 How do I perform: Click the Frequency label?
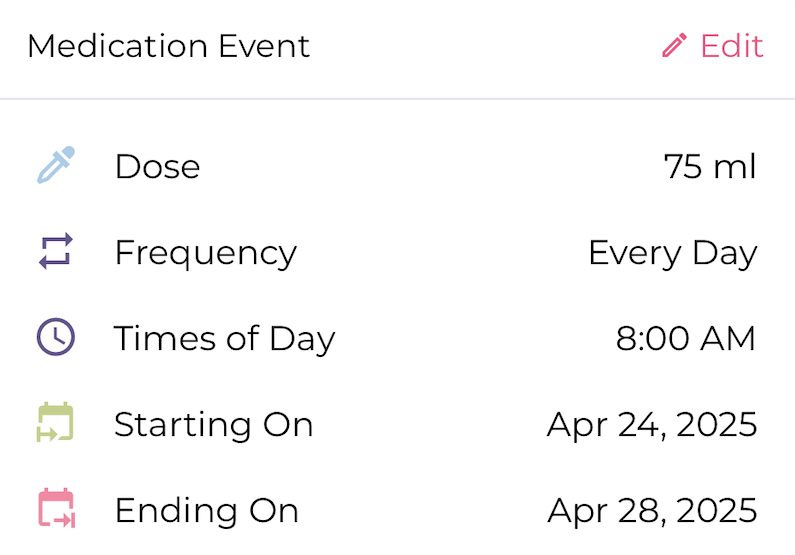click(x=205, y=252)
